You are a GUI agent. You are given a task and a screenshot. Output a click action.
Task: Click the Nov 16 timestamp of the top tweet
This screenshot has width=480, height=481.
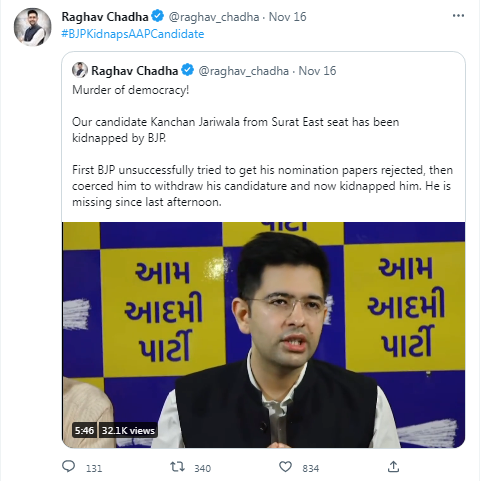288,17
